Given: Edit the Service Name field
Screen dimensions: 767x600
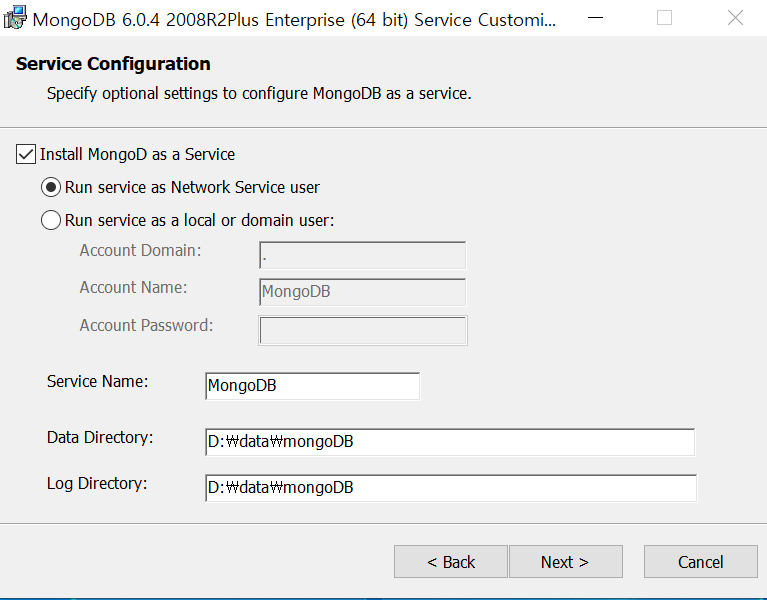Looking at the screenshot, I should click(x=313, y=386).
